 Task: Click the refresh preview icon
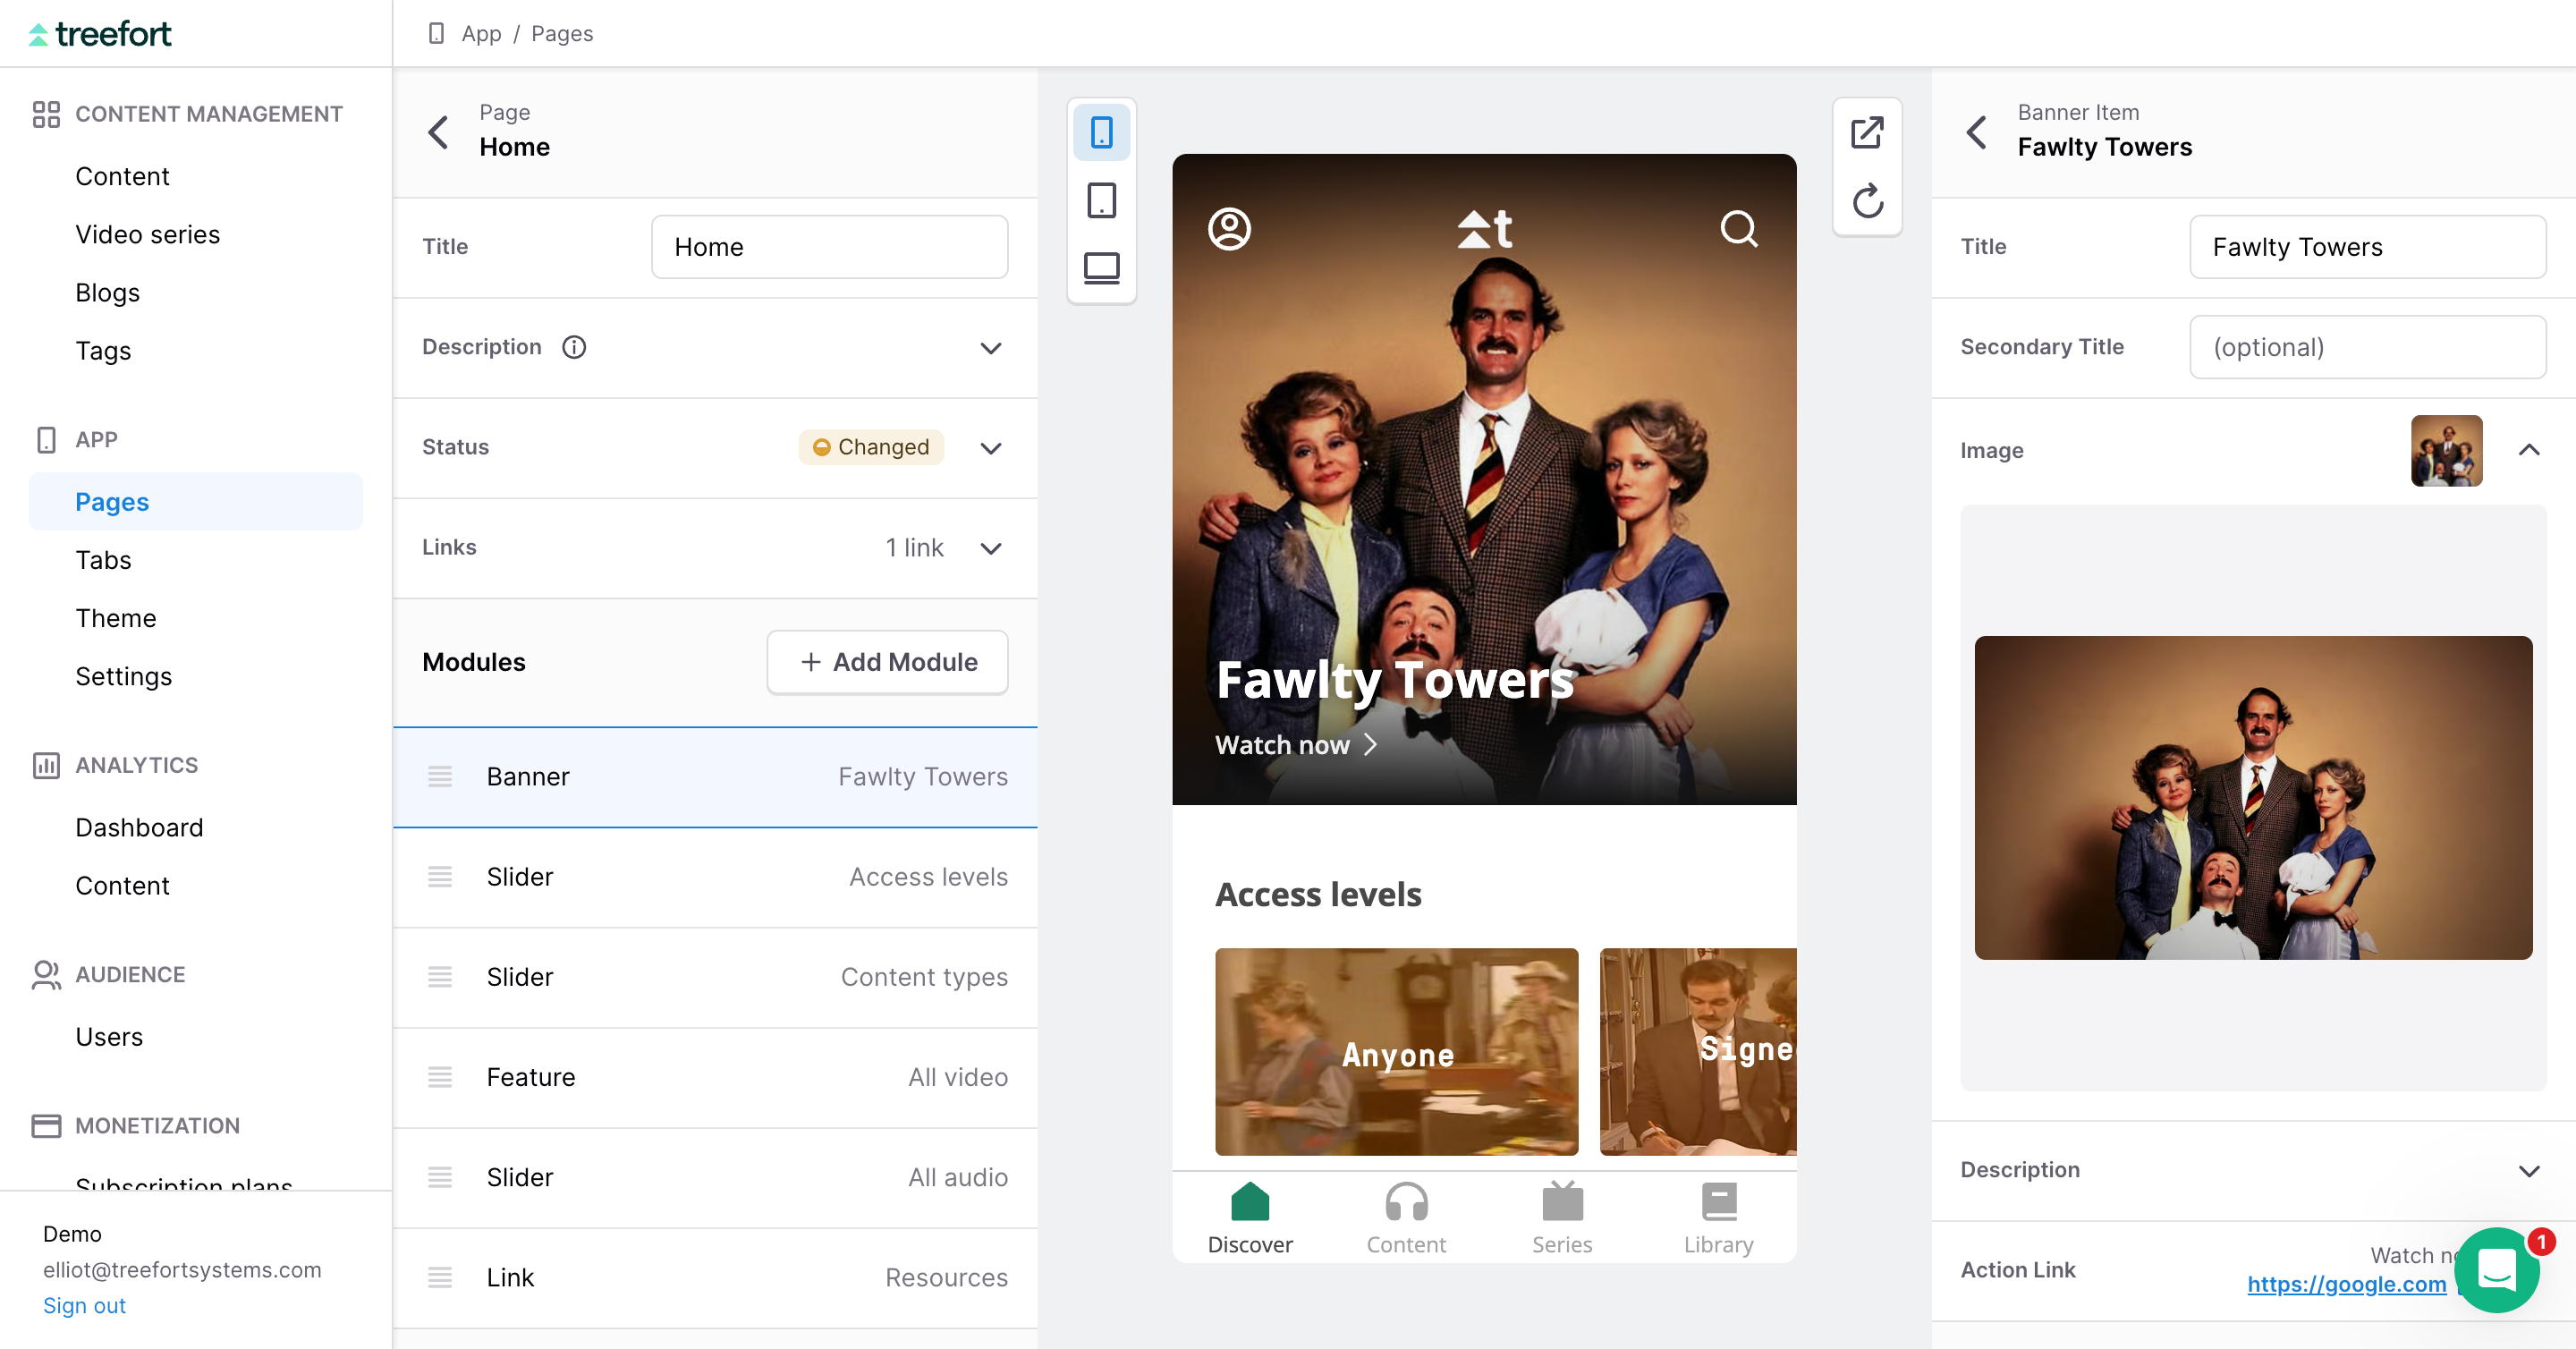pyautogui.click(x=1866, y=201)
